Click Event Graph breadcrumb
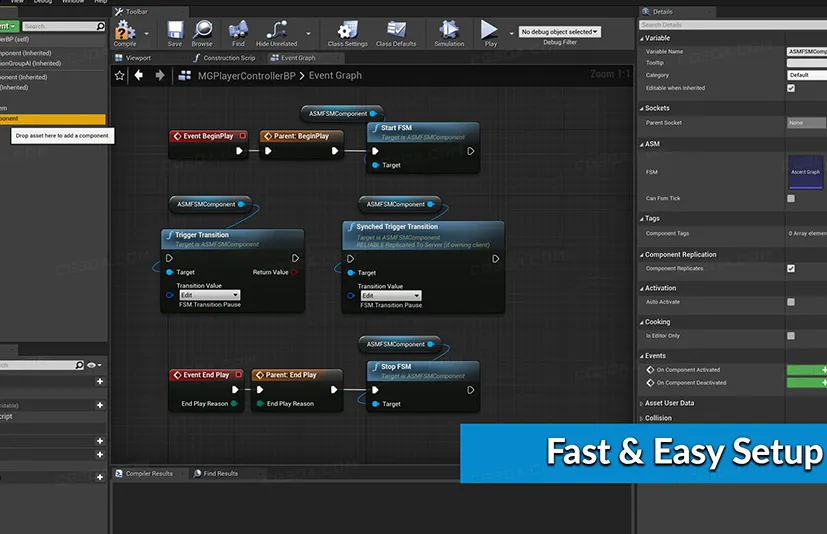 pos(335,75)
